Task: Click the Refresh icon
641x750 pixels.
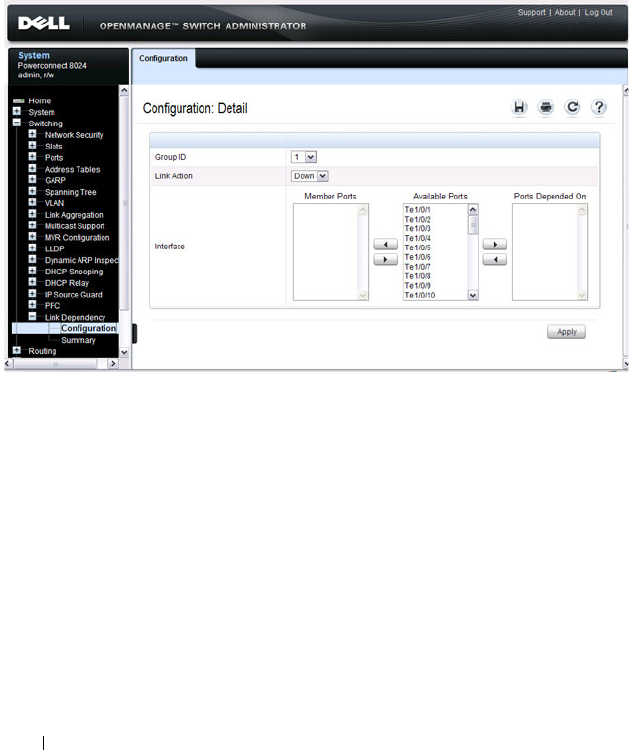Action: pos(572,108)
